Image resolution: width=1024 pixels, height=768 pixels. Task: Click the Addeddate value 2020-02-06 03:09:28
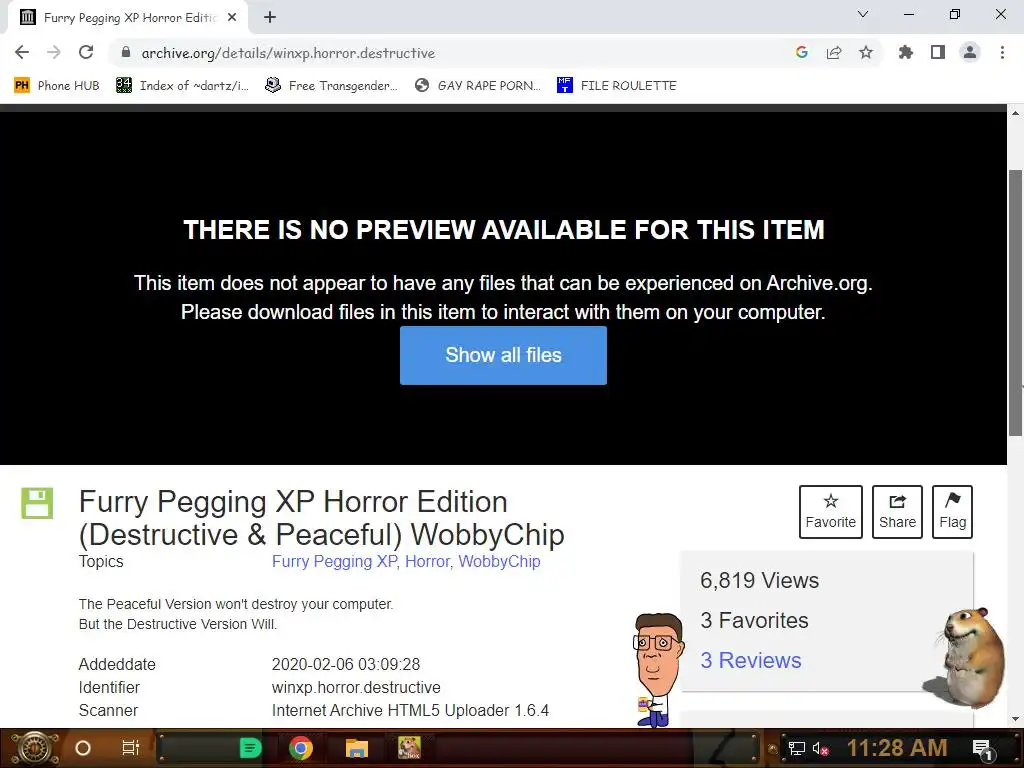click(x=345, y=664)
